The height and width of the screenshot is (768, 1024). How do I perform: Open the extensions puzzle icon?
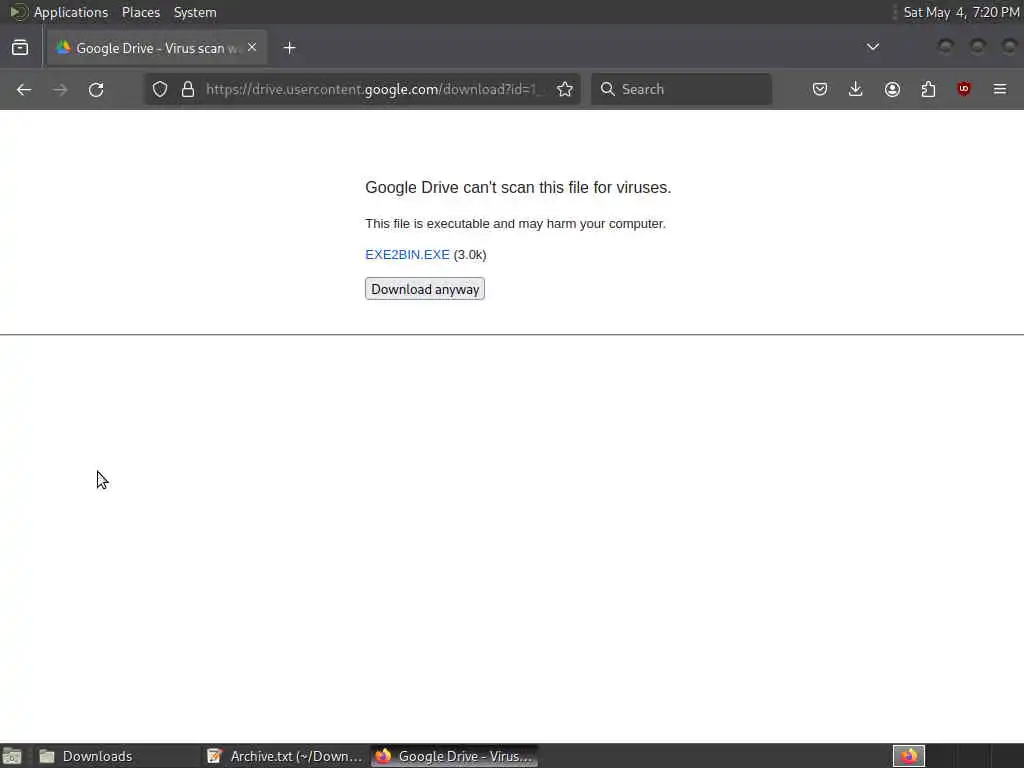tap(928, 89)
